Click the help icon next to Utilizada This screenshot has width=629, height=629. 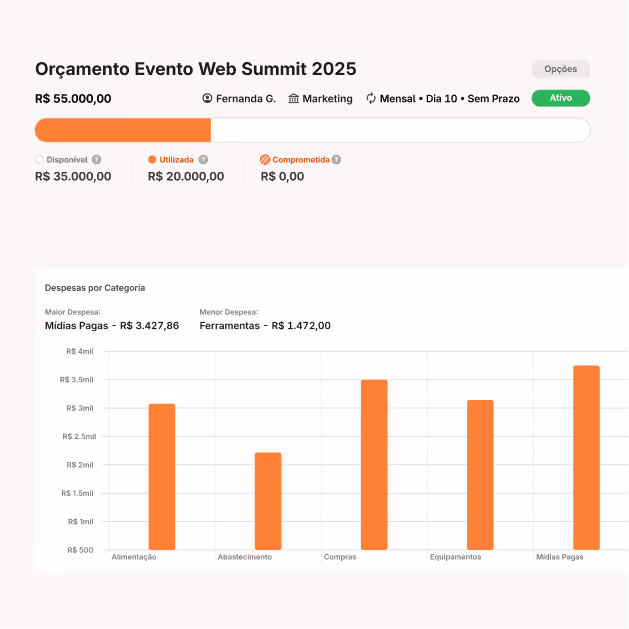point(203,160)
